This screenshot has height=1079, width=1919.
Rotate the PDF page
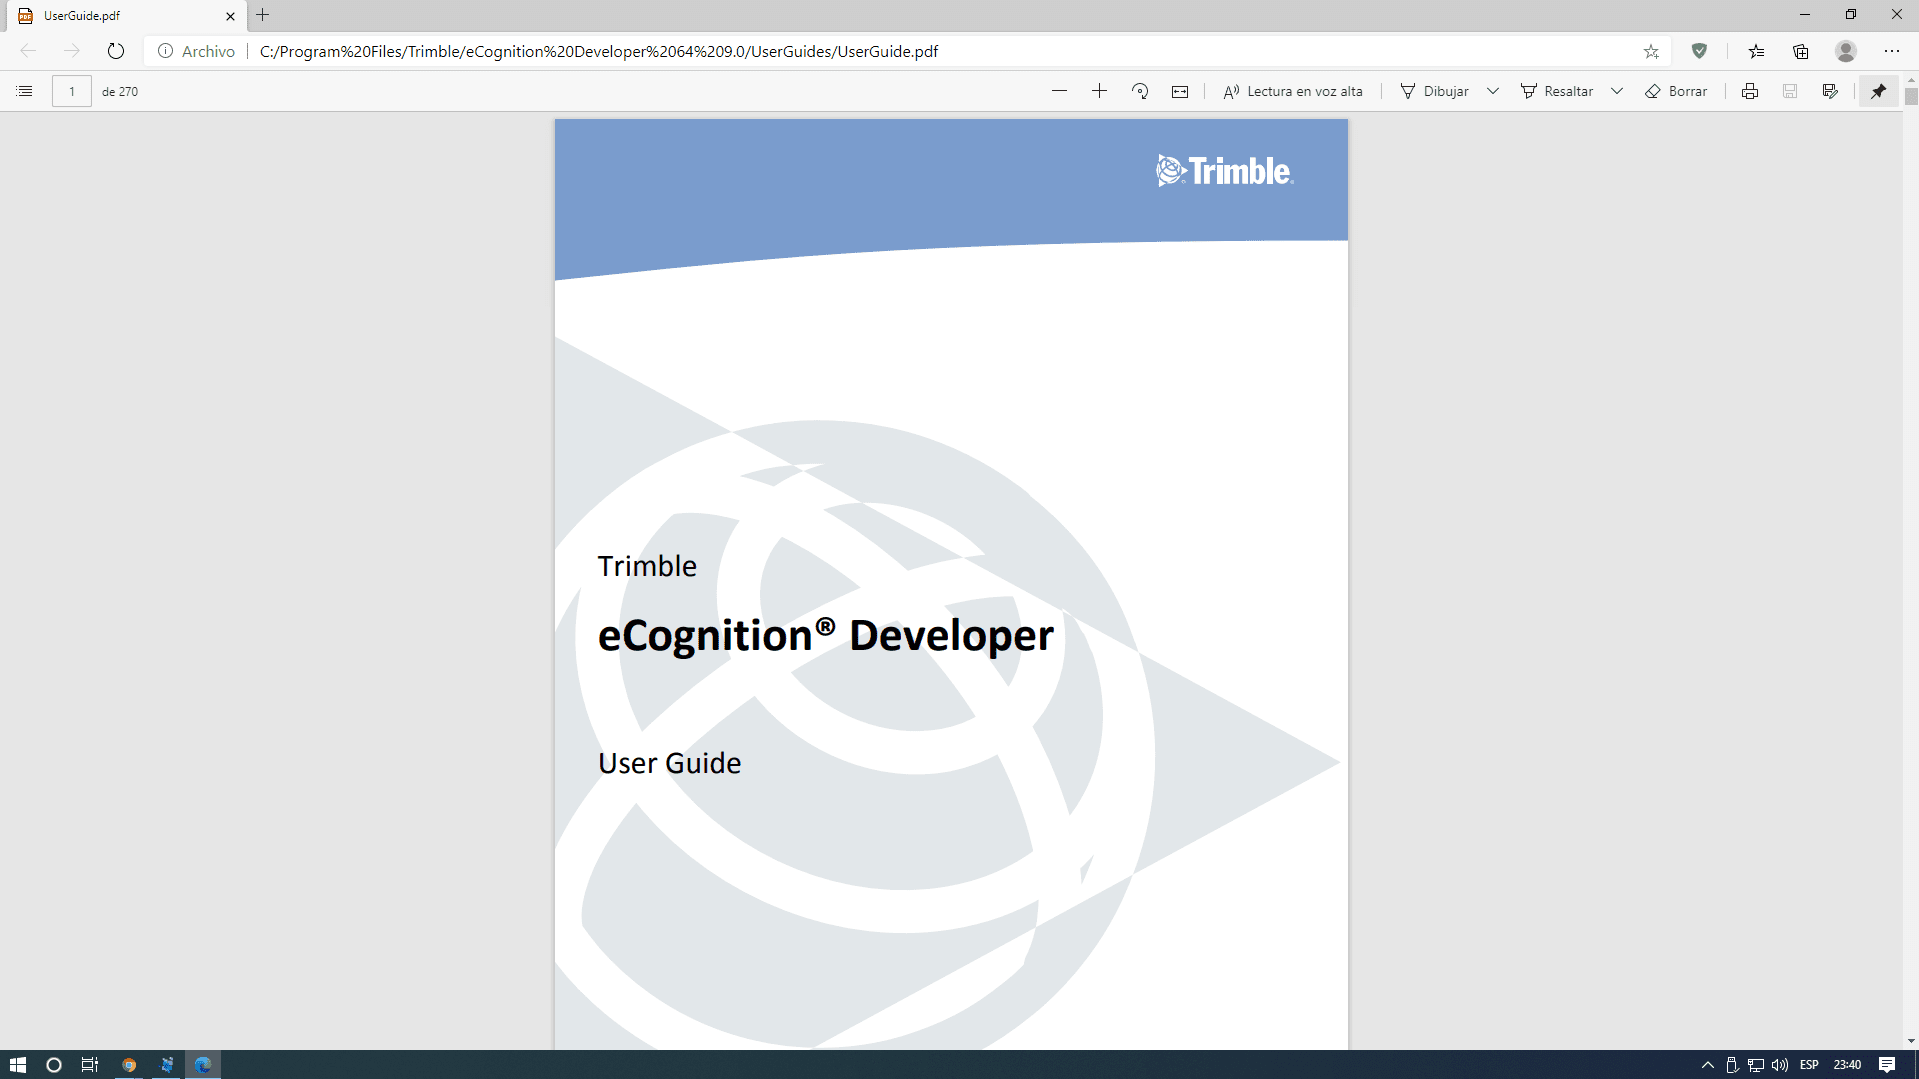[1140, 91]
